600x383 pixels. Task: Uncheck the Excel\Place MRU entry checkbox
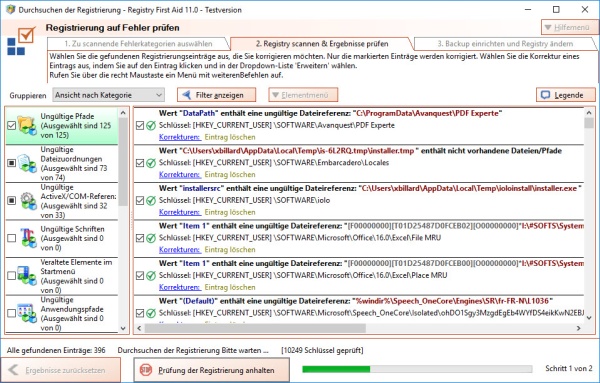[140, 275]
